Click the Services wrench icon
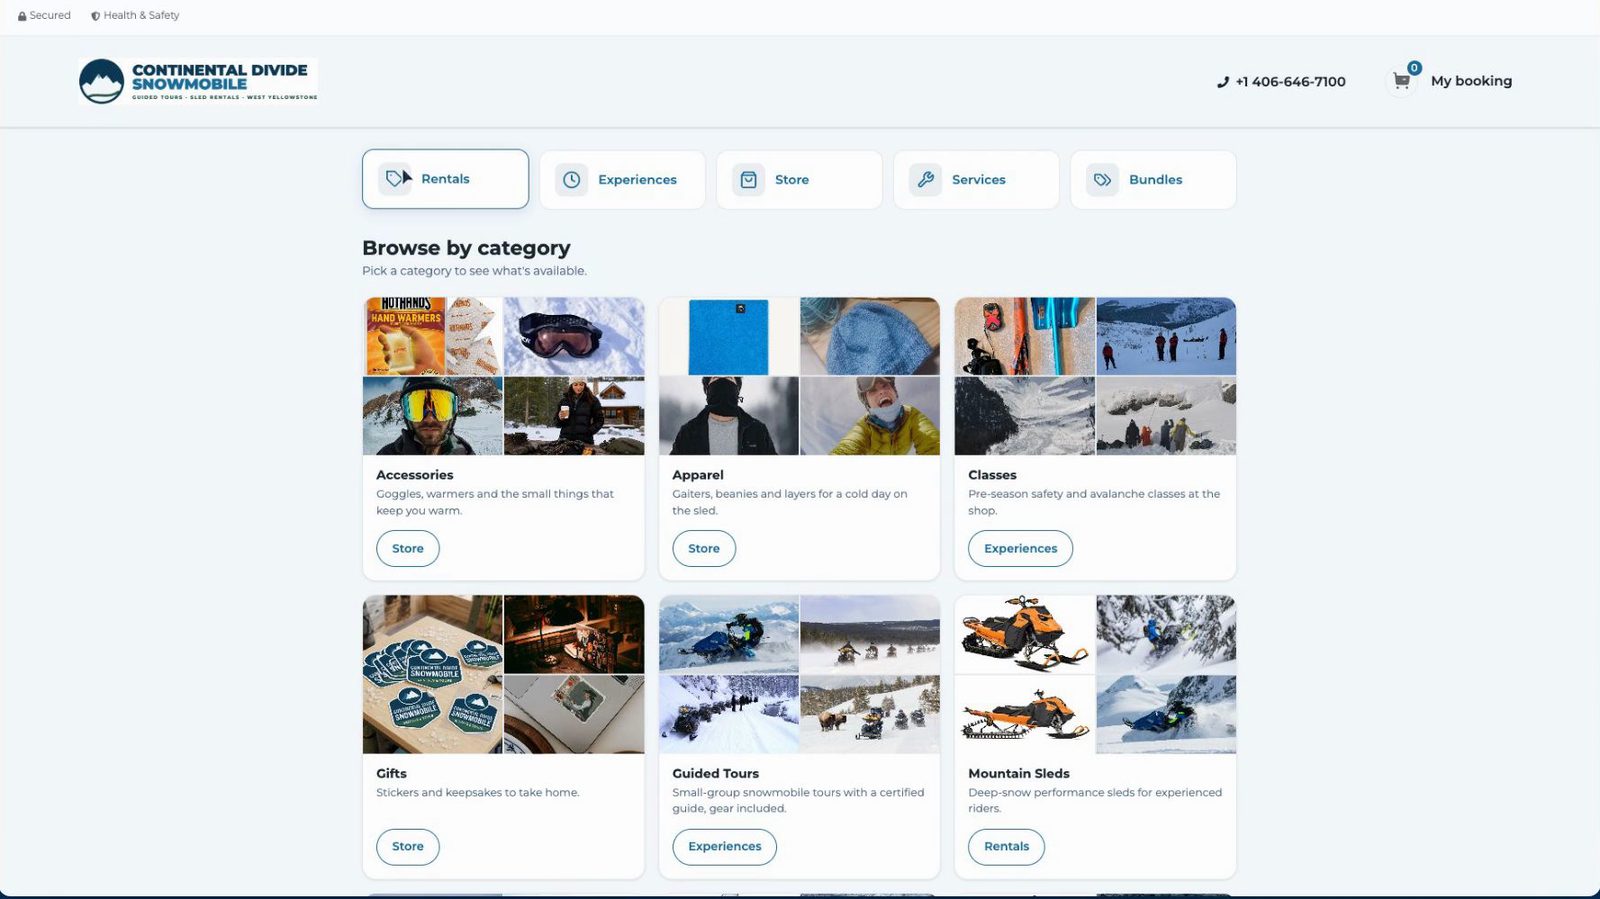 coord(925,180)
